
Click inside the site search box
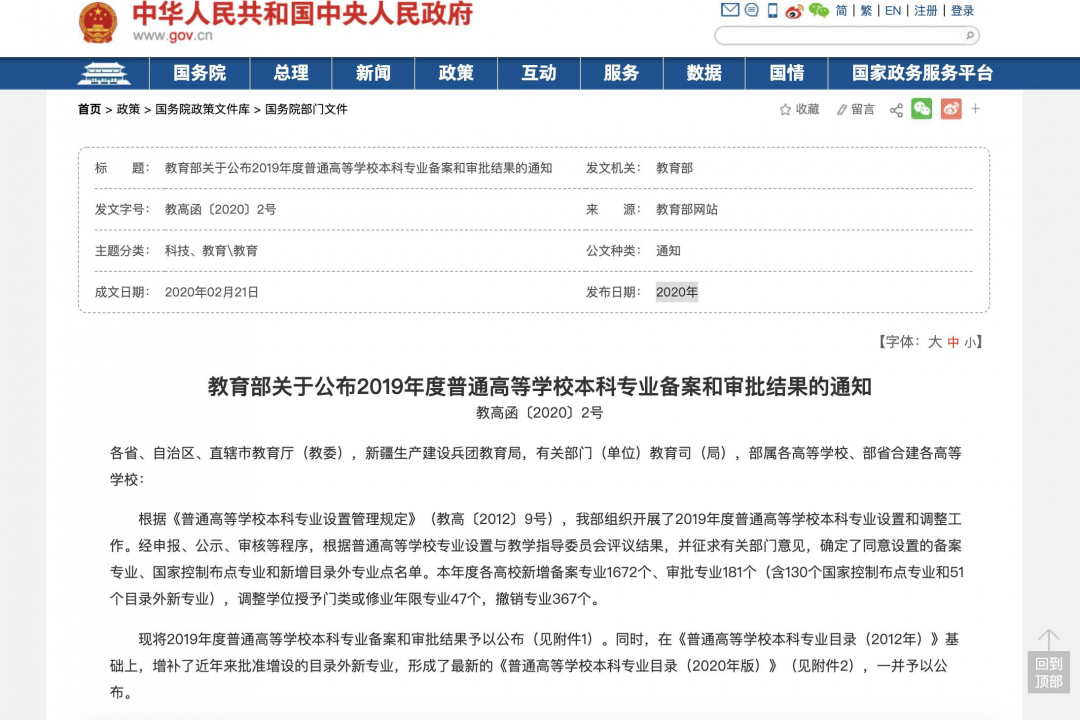(838, 35)
